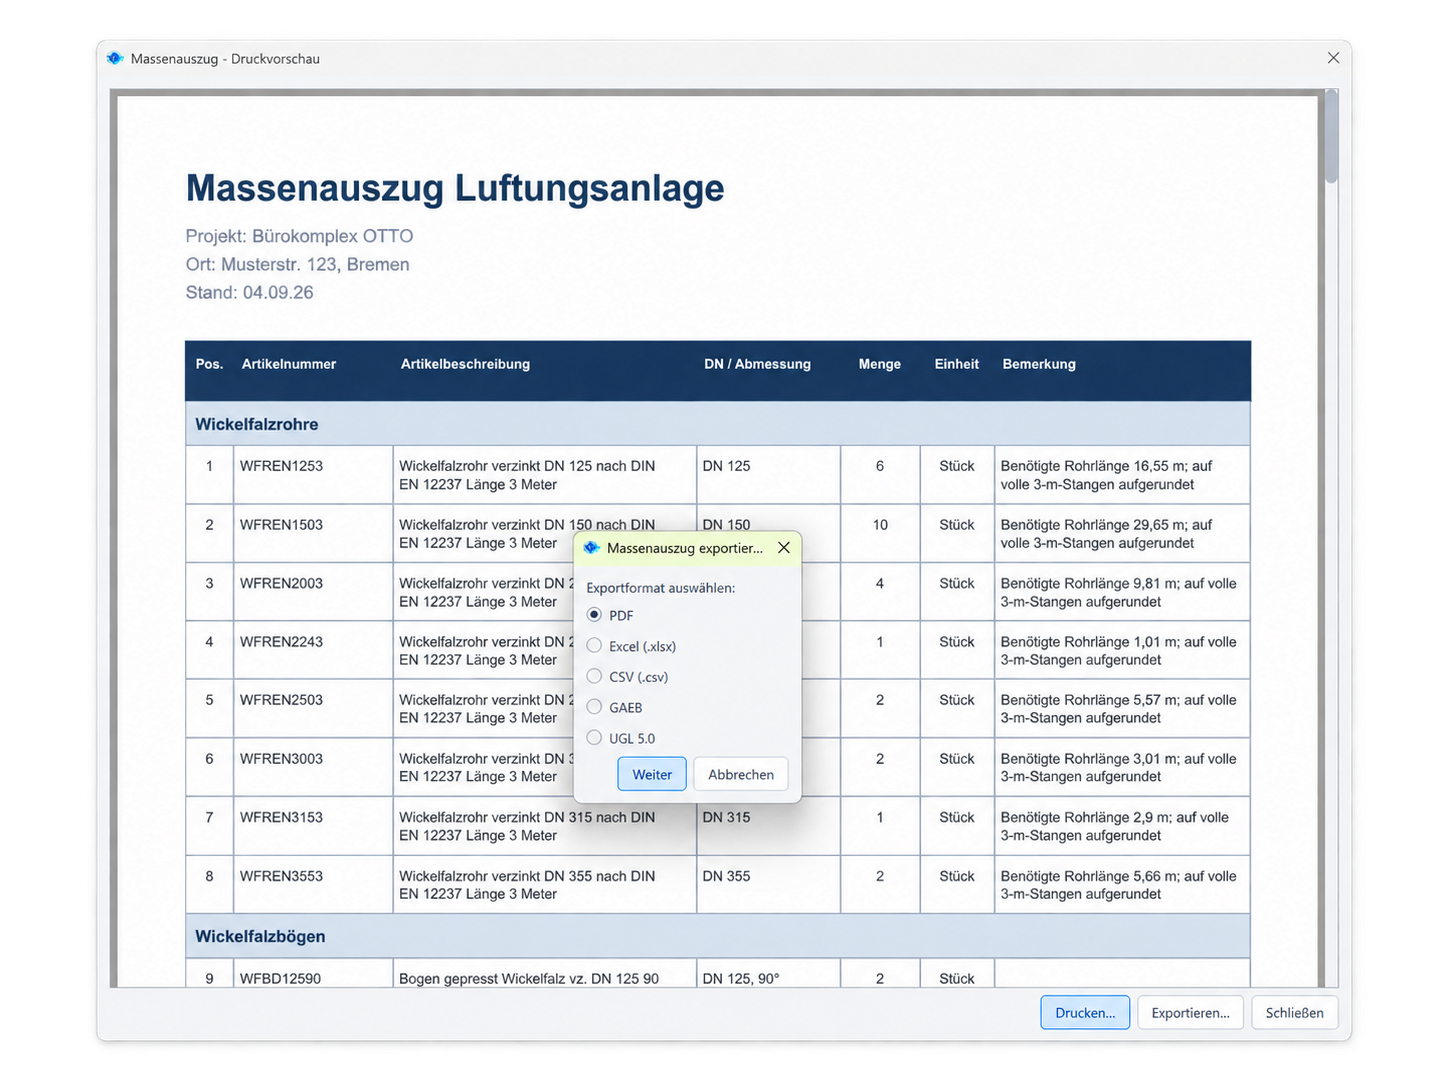
Task: Click the Einheit column header
Action: (x=956, y=364)
